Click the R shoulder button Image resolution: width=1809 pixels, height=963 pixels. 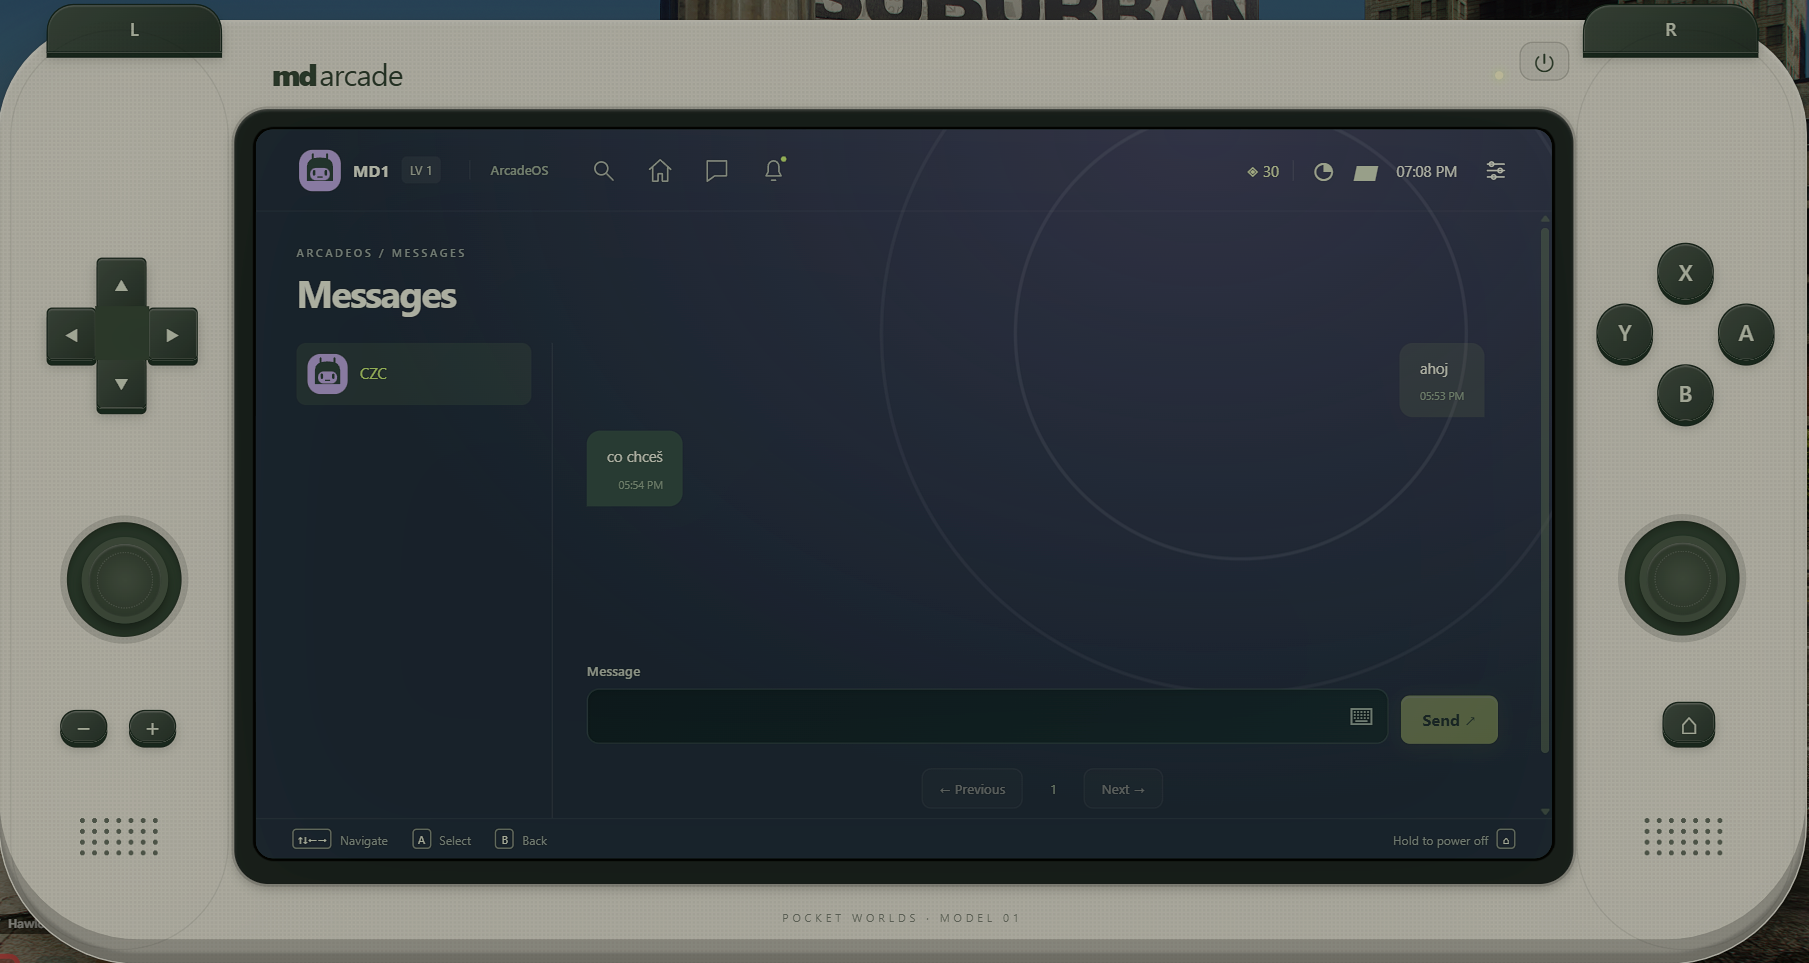pos(1670,30)
